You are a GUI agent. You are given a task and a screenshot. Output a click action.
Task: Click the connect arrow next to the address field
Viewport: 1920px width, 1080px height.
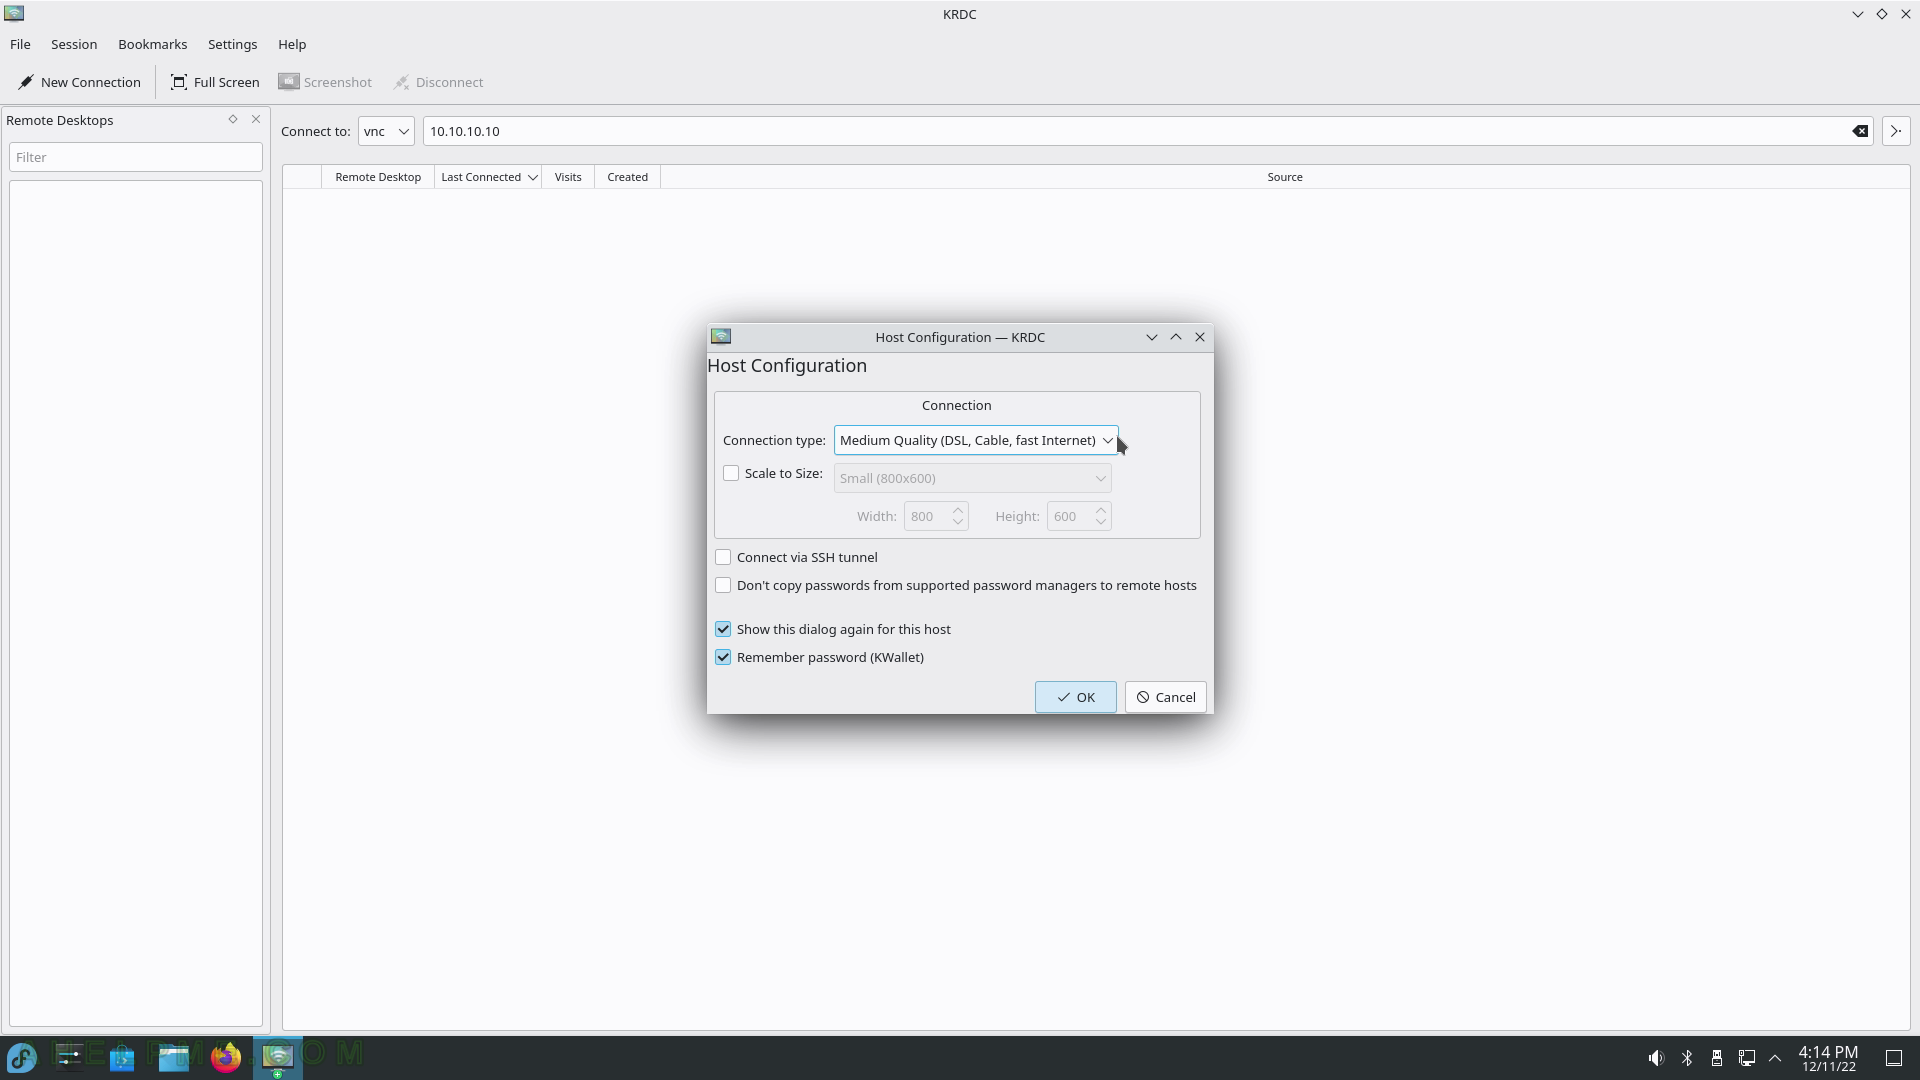point(1896,131)
